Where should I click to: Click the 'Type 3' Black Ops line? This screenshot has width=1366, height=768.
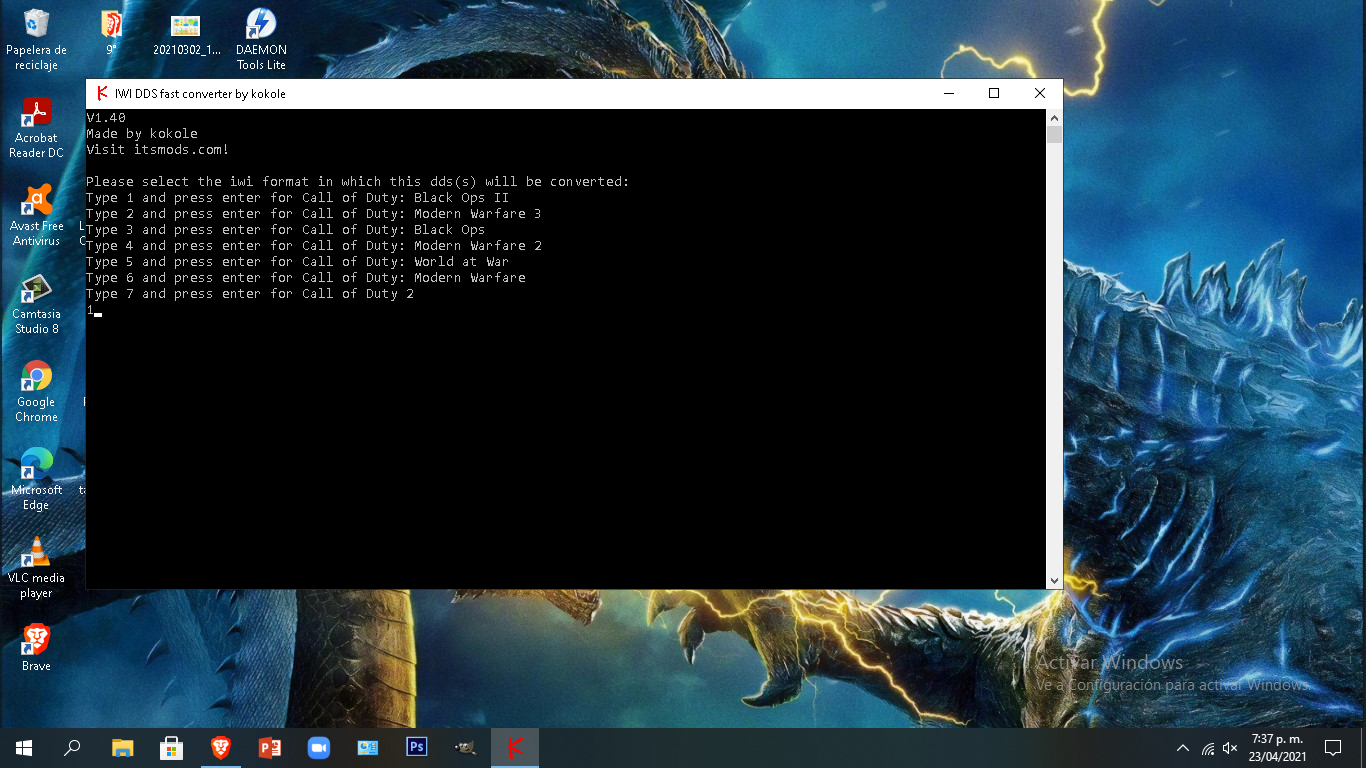click(x=286, y=230)
